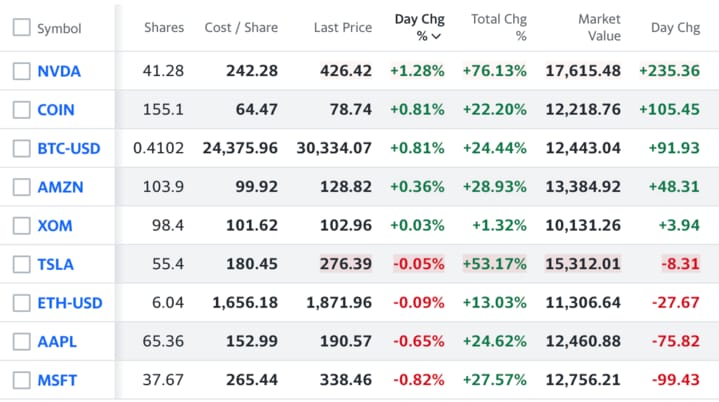The height and width of the screenshot is (402, 719).
Task: Open the BTC-USD symbol link
Action: (68, 149)
